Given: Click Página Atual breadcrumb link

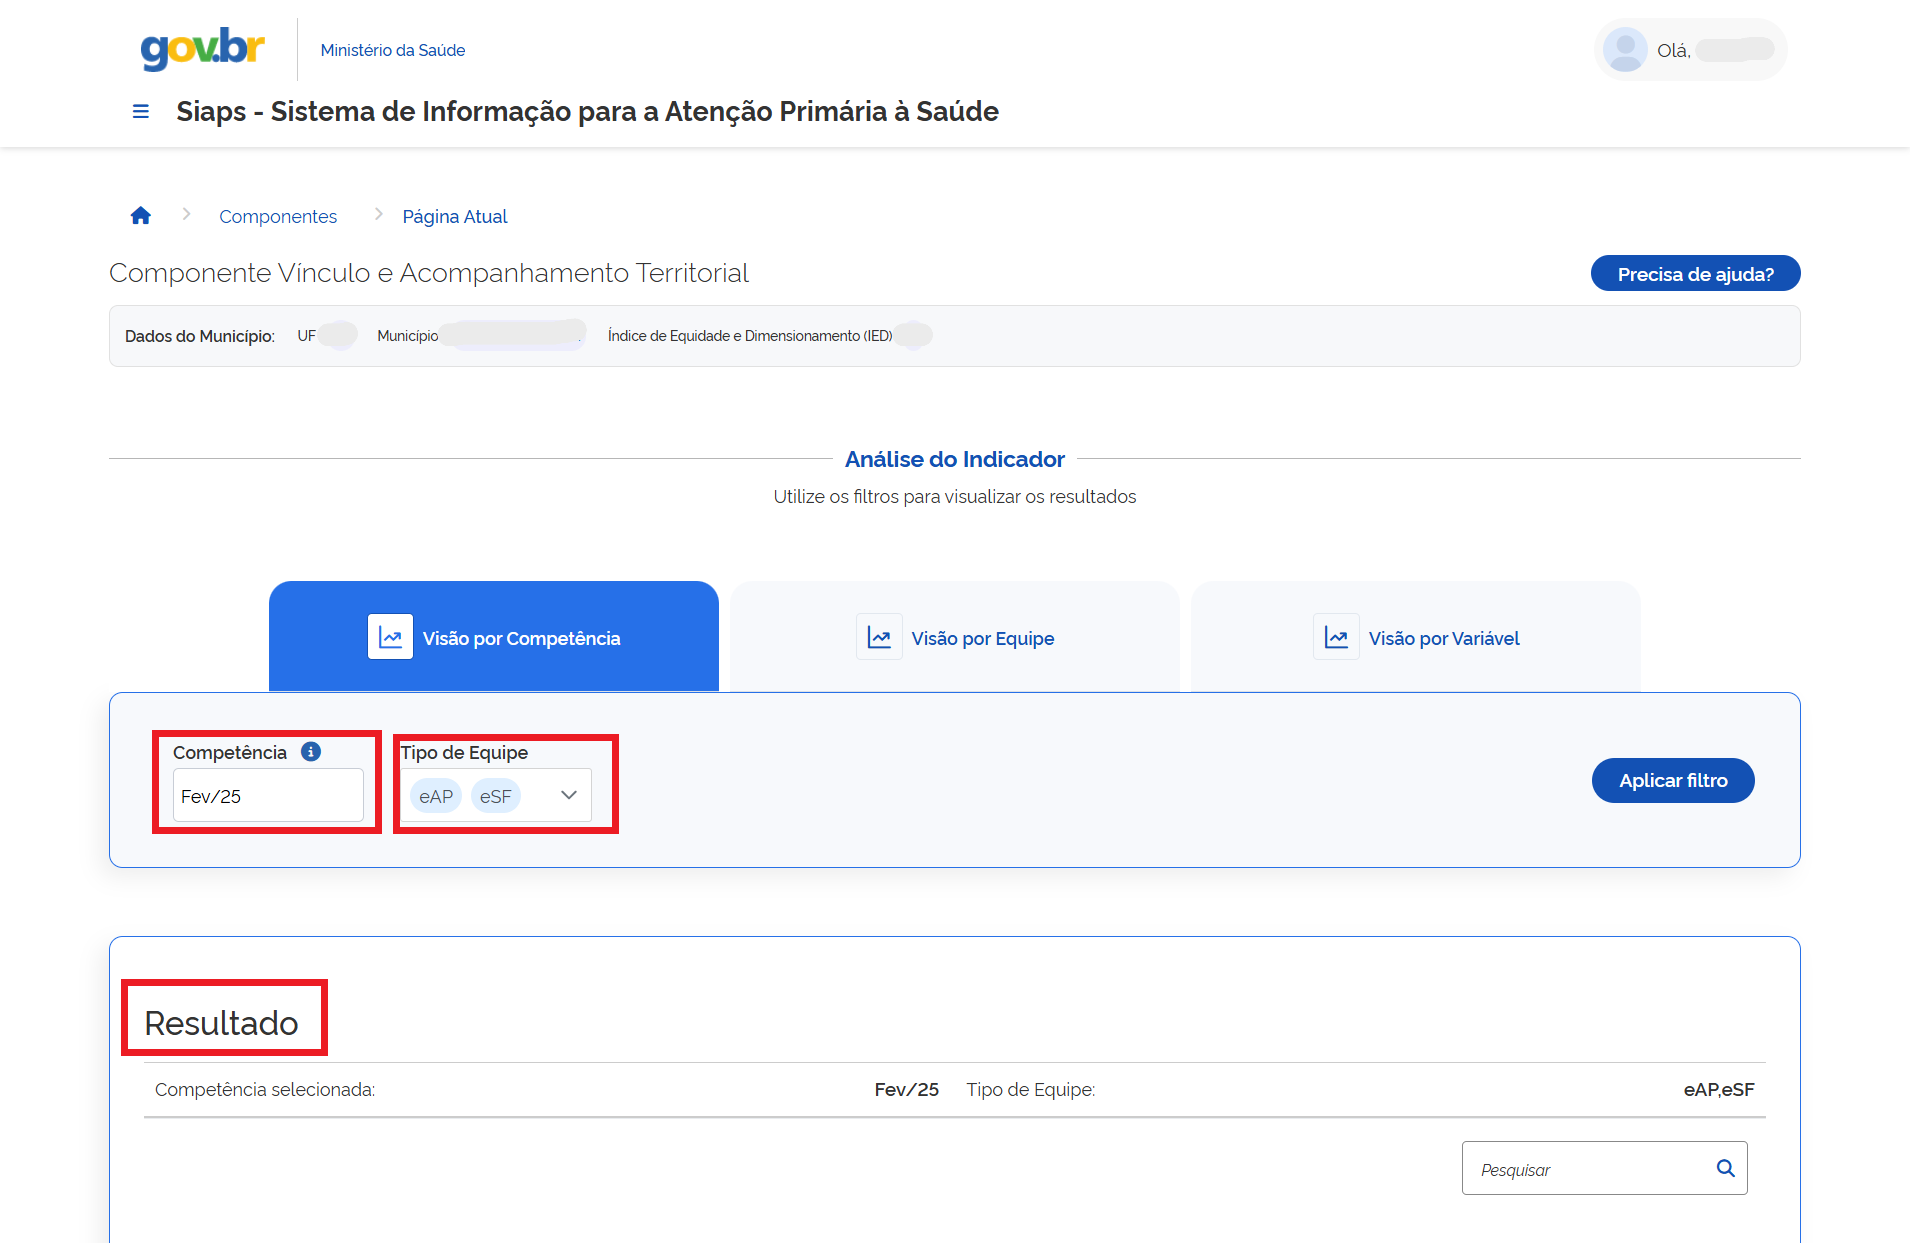Looking at the screenshot, I should [455, 217].
